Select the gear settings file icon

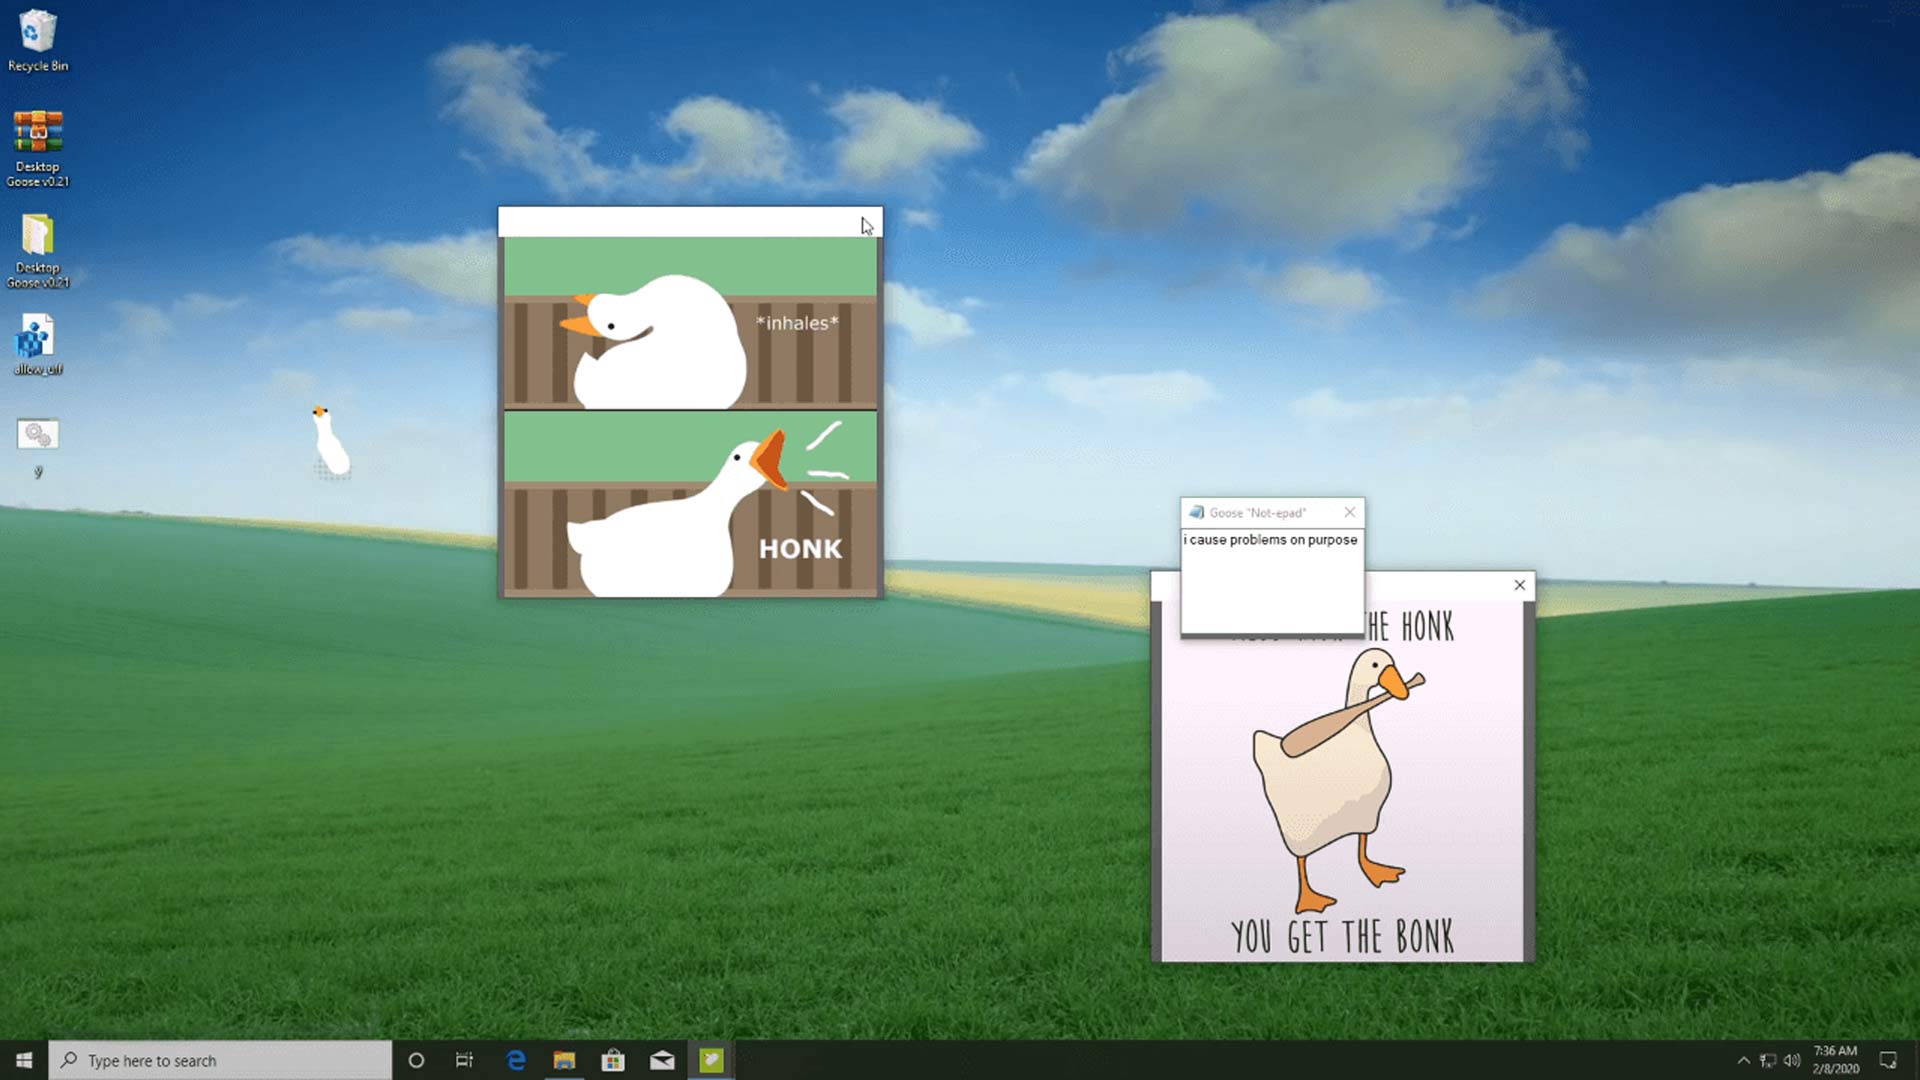tap(38, 446)
